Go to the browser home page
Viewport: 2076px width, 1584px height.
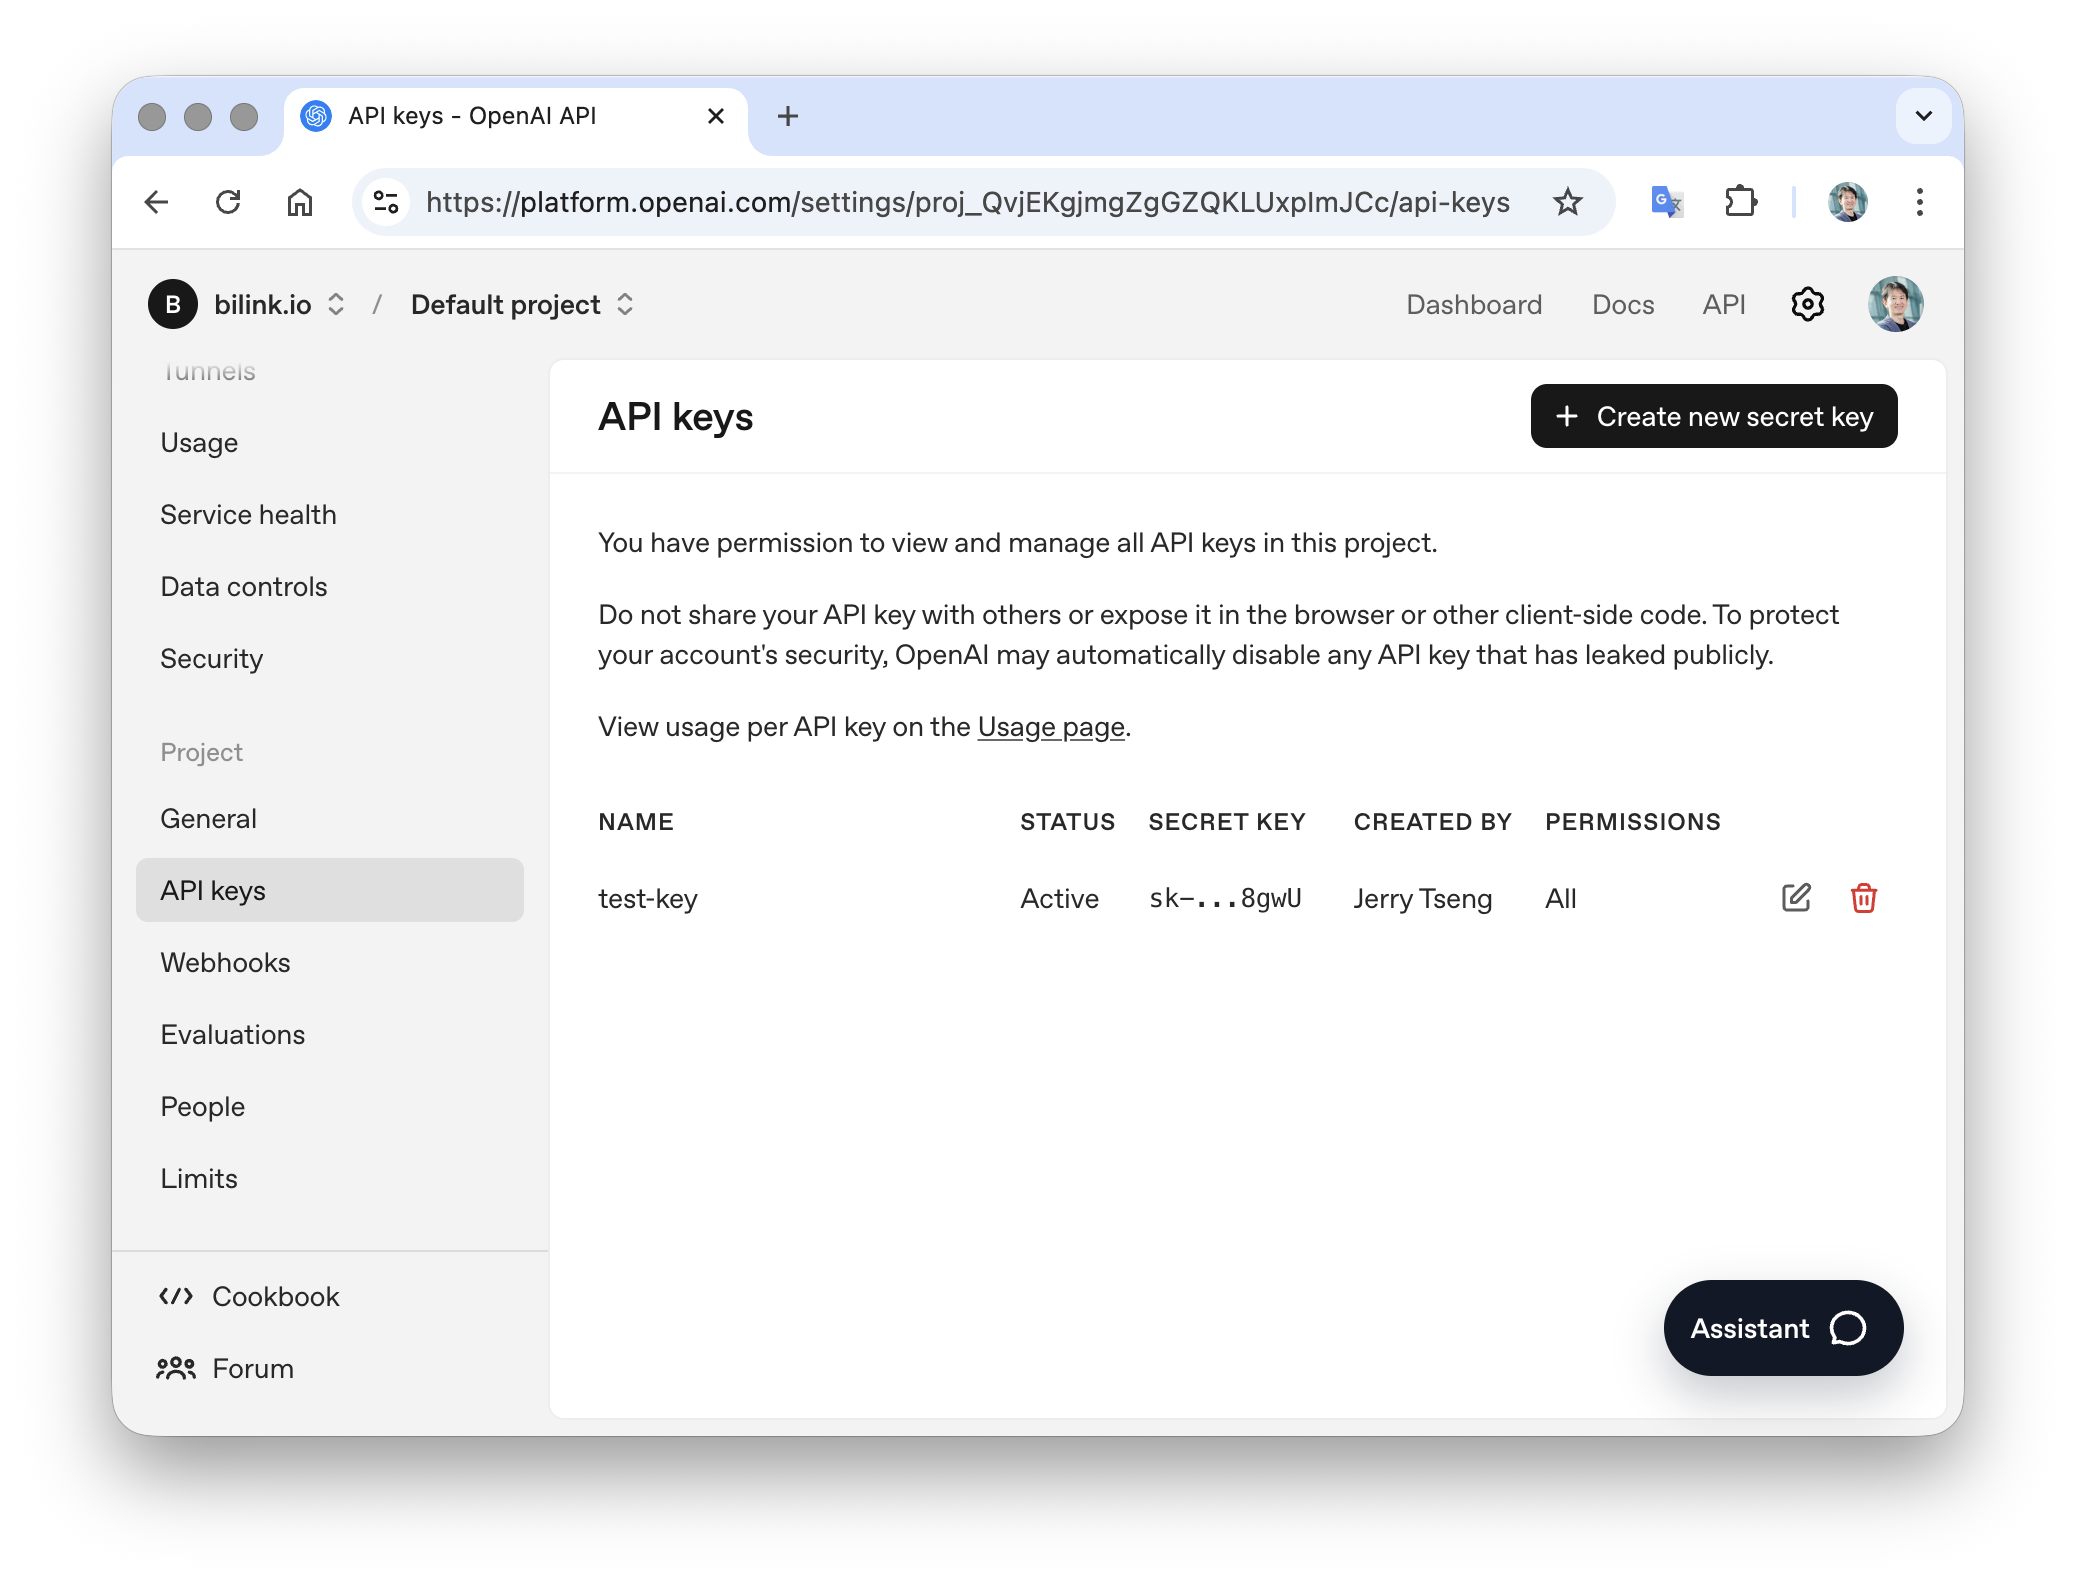point(300,202)
